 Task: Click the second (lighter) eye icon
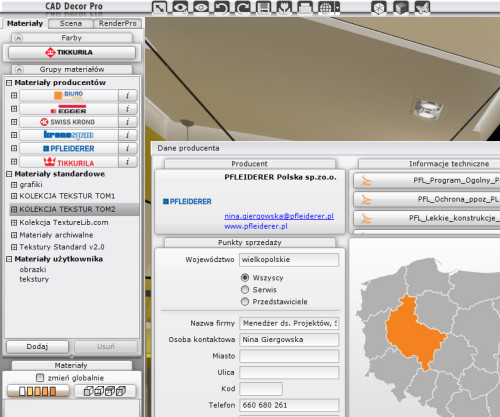click(201, 7)
